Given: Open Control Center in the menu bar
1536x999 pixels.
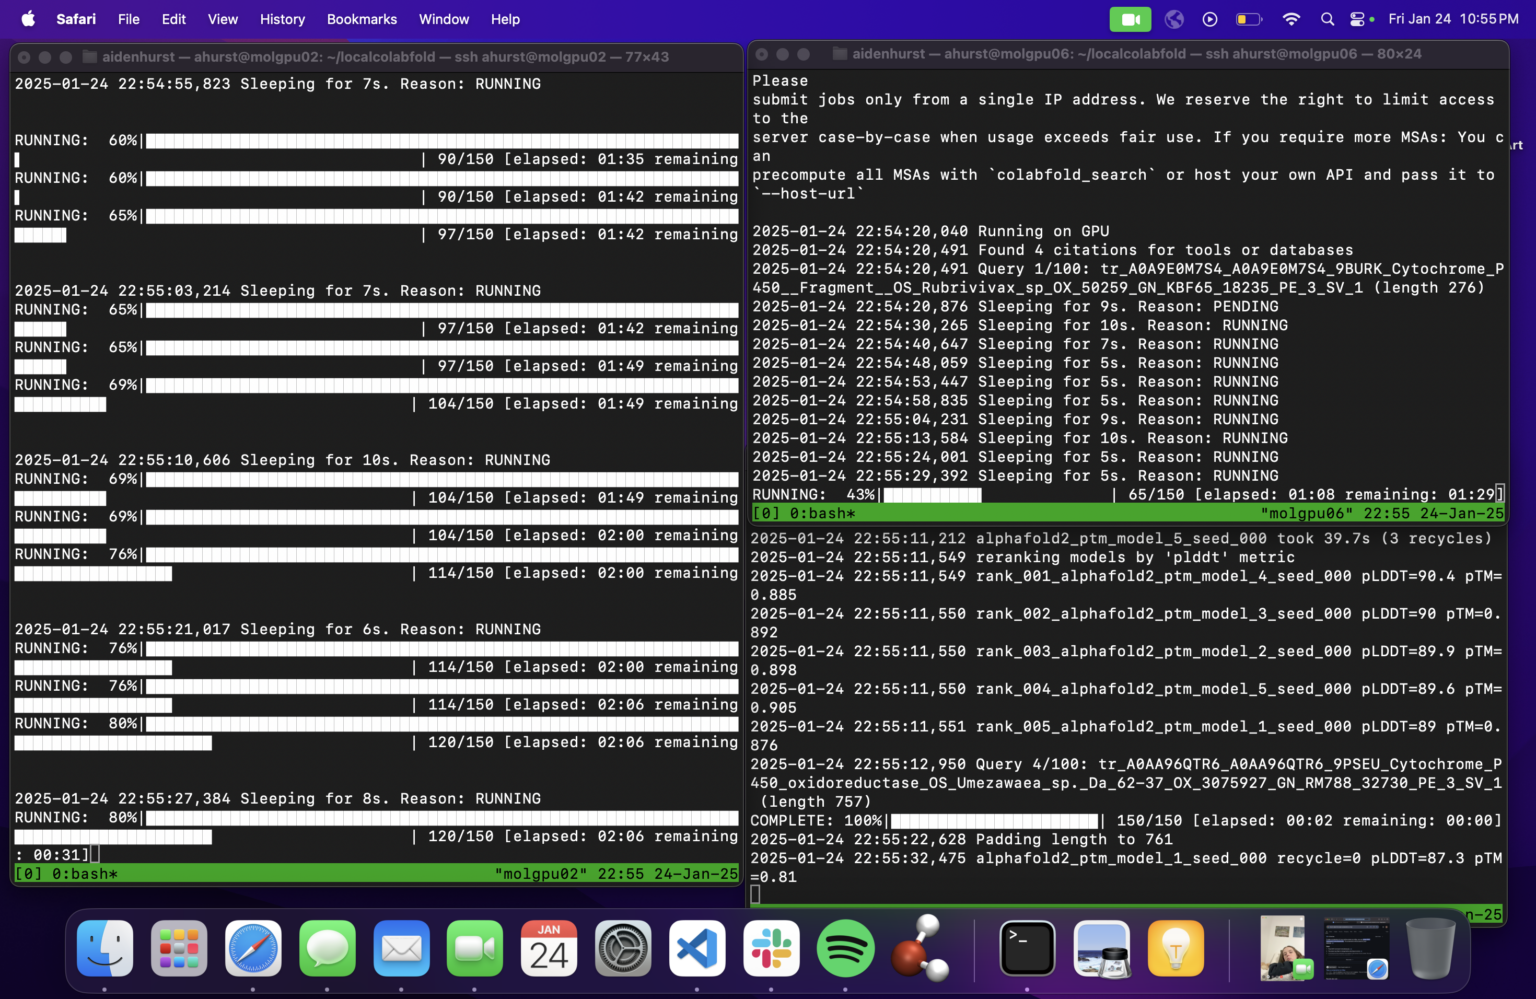Looking at the screenshot, I should click(x=1358, y=19).
